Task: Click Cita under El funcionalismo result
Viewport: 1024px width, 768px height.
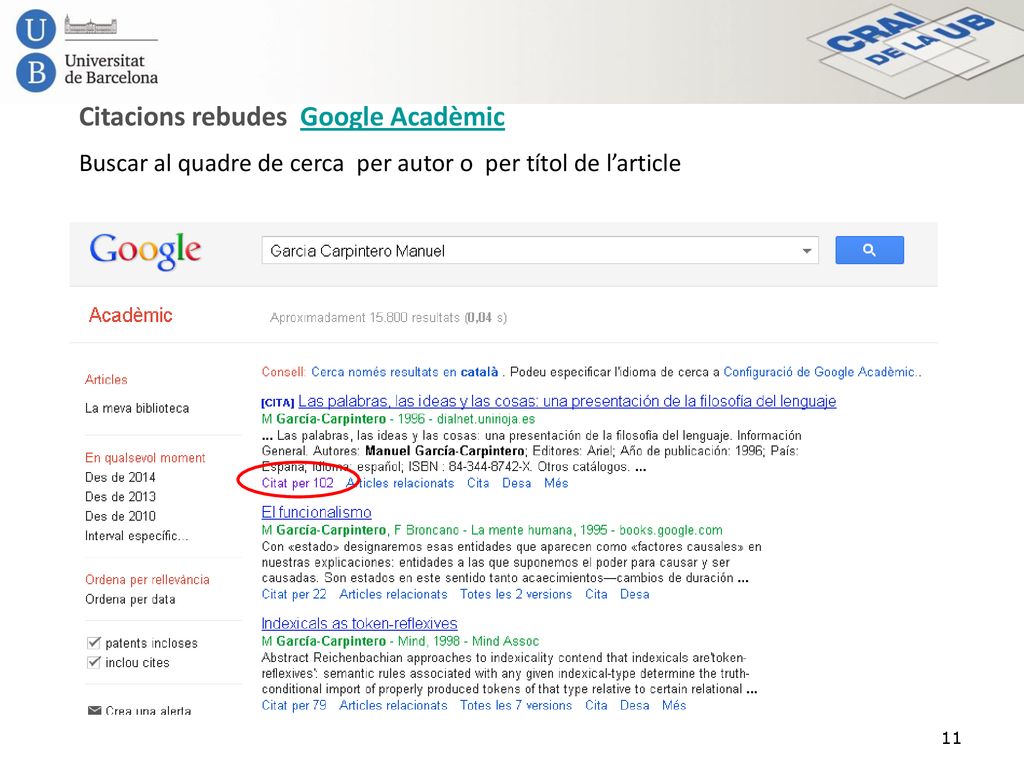Action: coord(596,594)
